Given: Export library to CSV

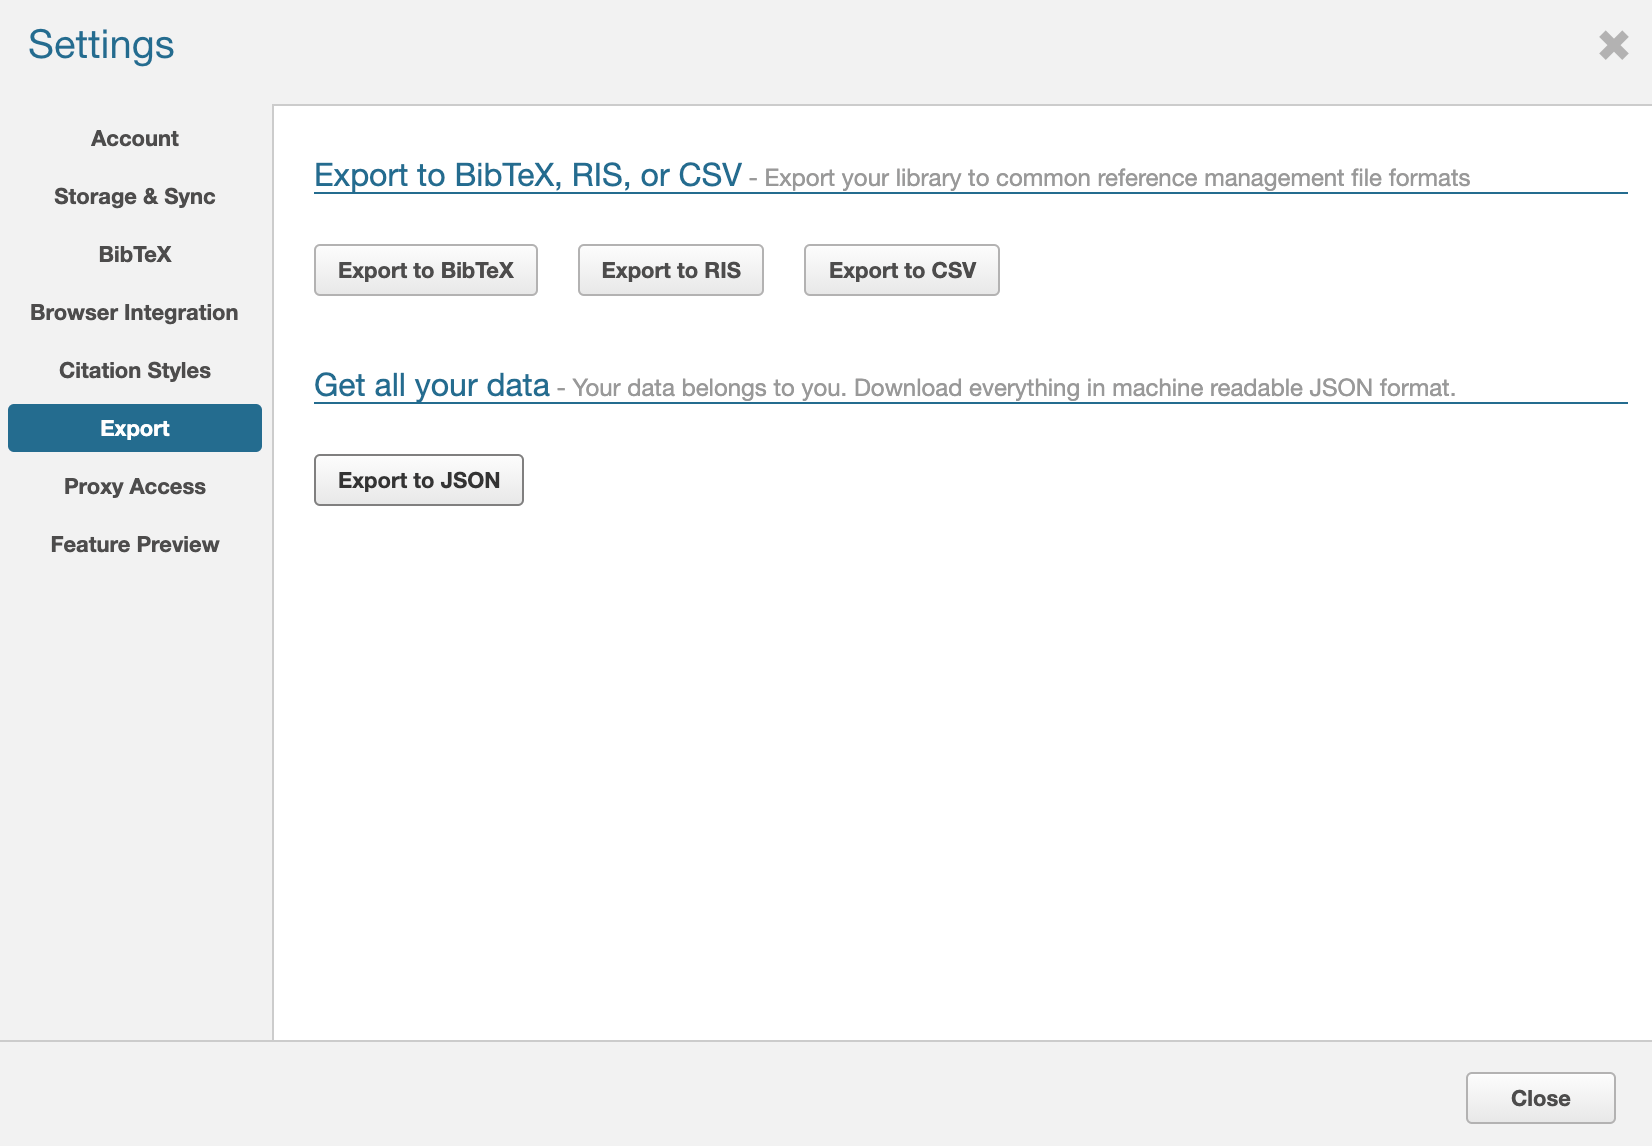Looking at the screenshot, I should [902, 270].
